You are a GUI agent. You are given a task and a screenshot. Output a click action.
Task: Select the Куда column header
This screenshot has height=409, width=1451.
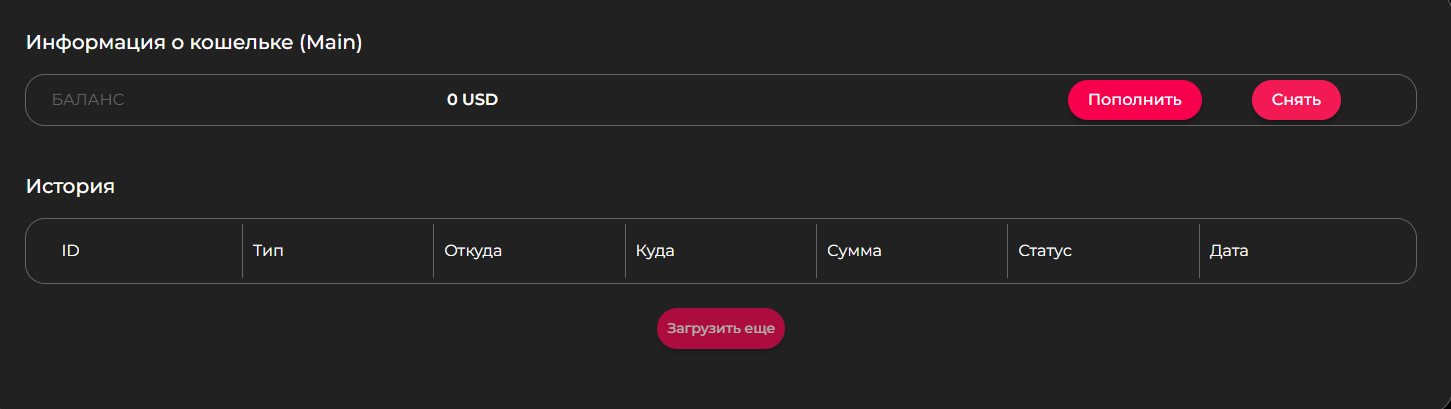655,251
